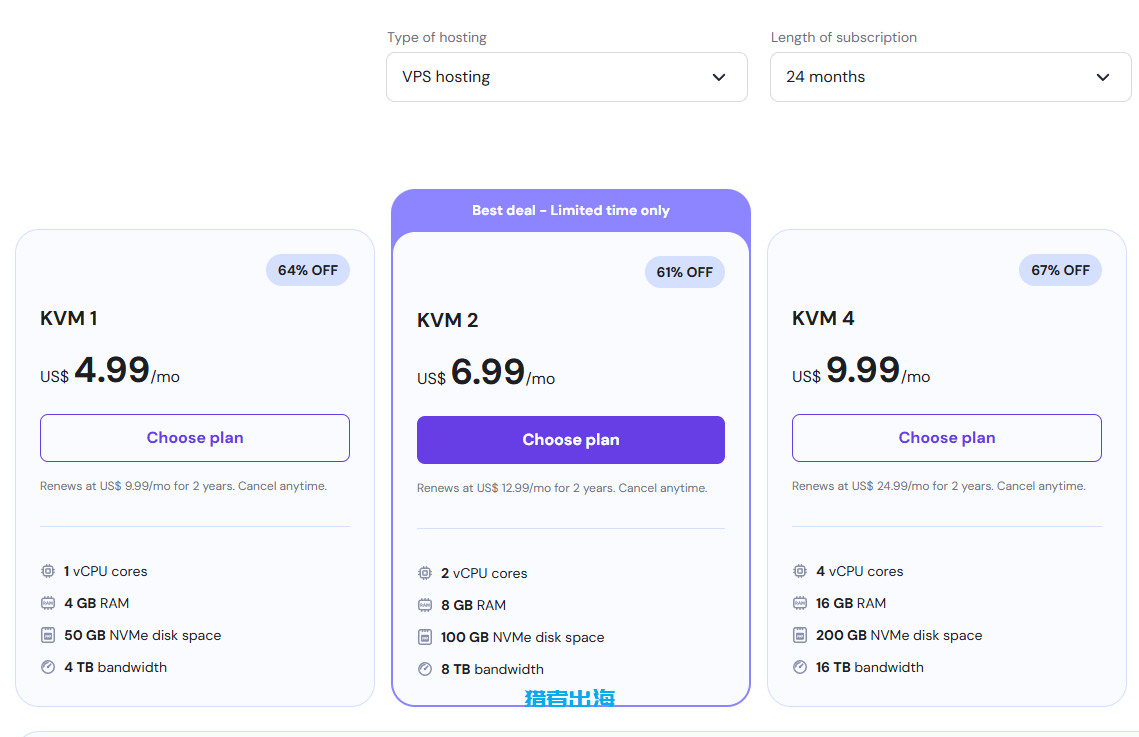
Task: Click the NVMe disk icon in KVM 1
Action: (x=48, y=635)
